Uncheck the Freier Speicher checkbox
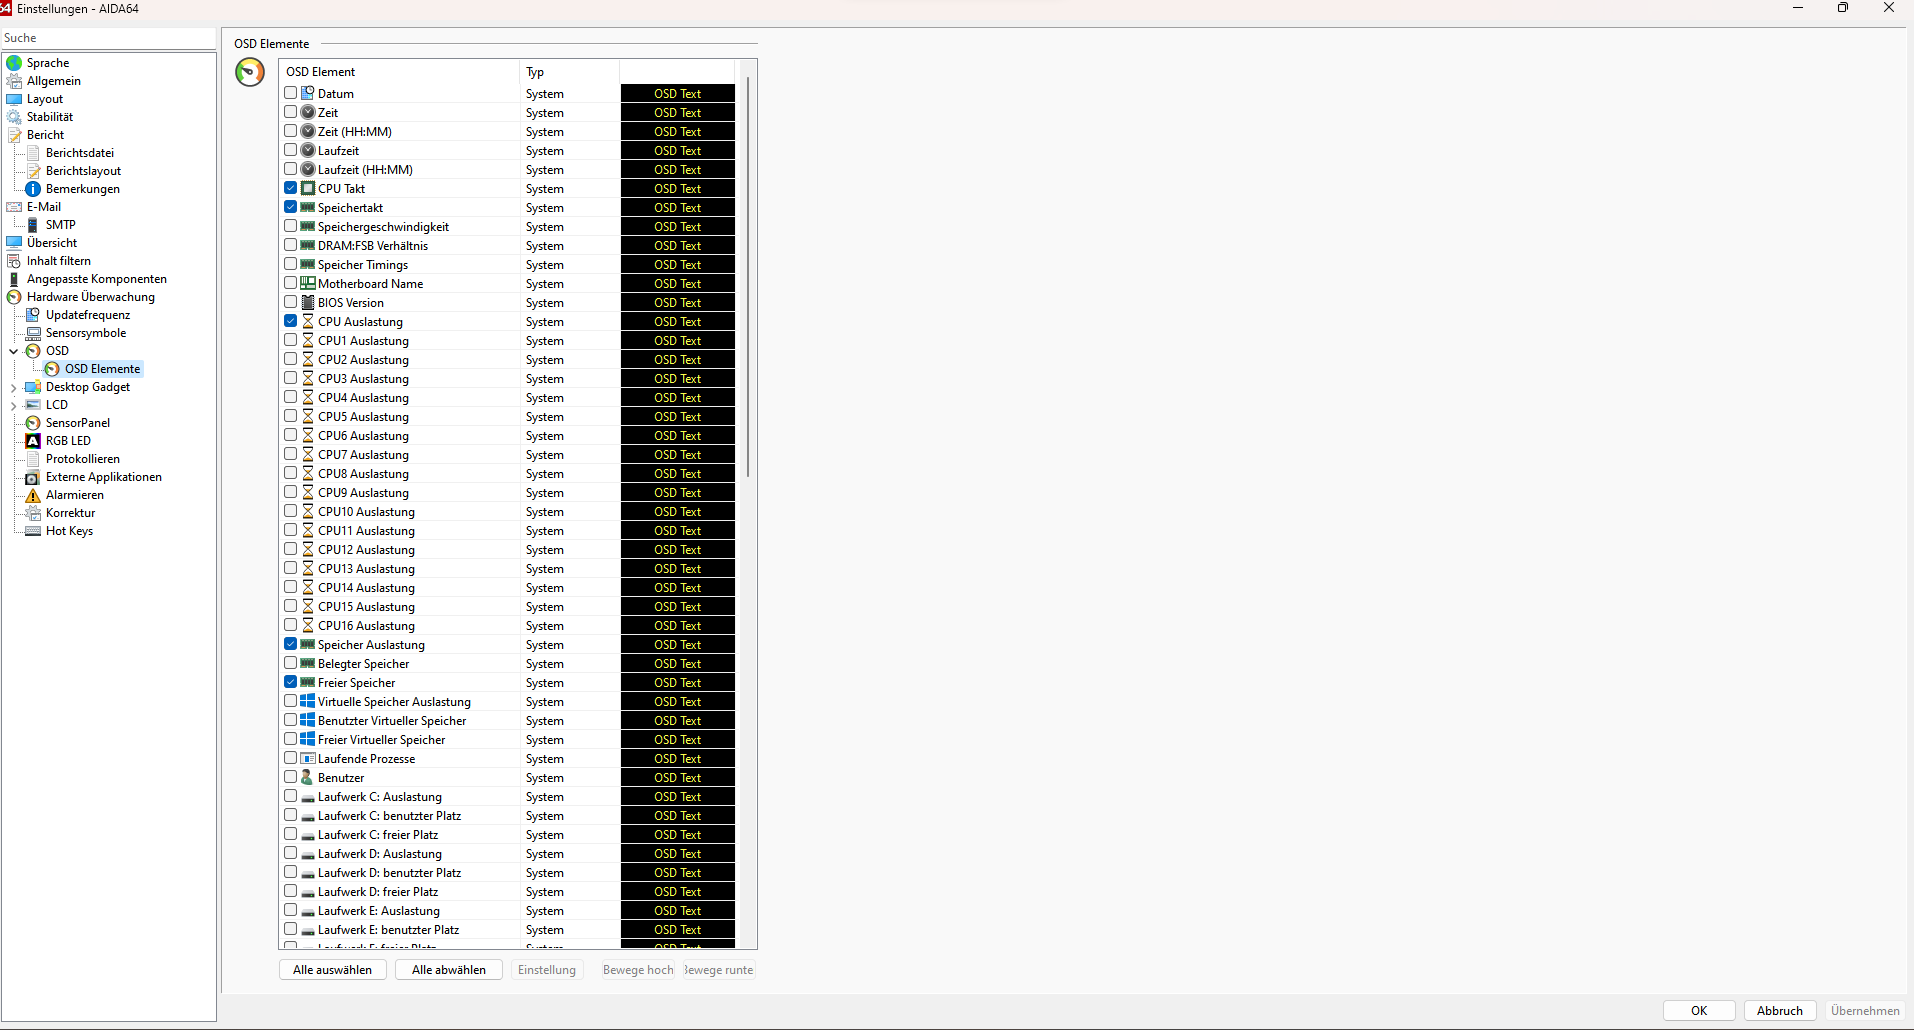The height and width of the screenshot is (1030, 1914). (x=291, y=682)
